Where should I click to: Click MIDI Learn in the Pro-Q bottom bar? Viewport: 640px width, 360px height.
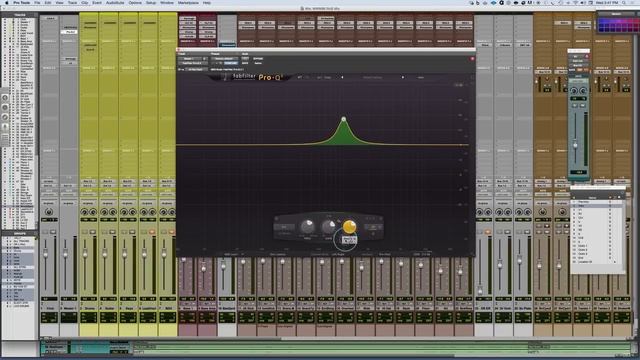click(x=232, y=254)
